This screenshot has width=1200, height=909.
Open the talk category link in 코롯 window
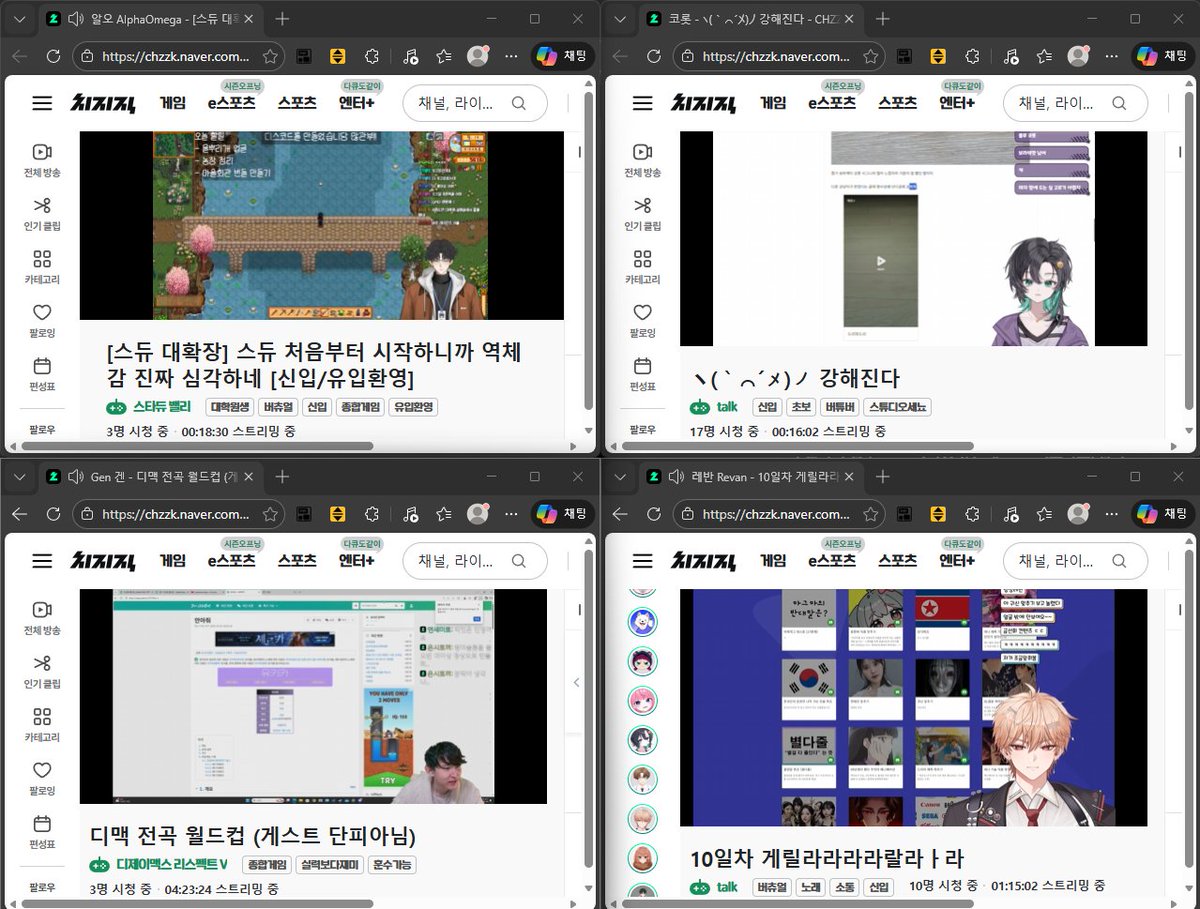(714, 407)
